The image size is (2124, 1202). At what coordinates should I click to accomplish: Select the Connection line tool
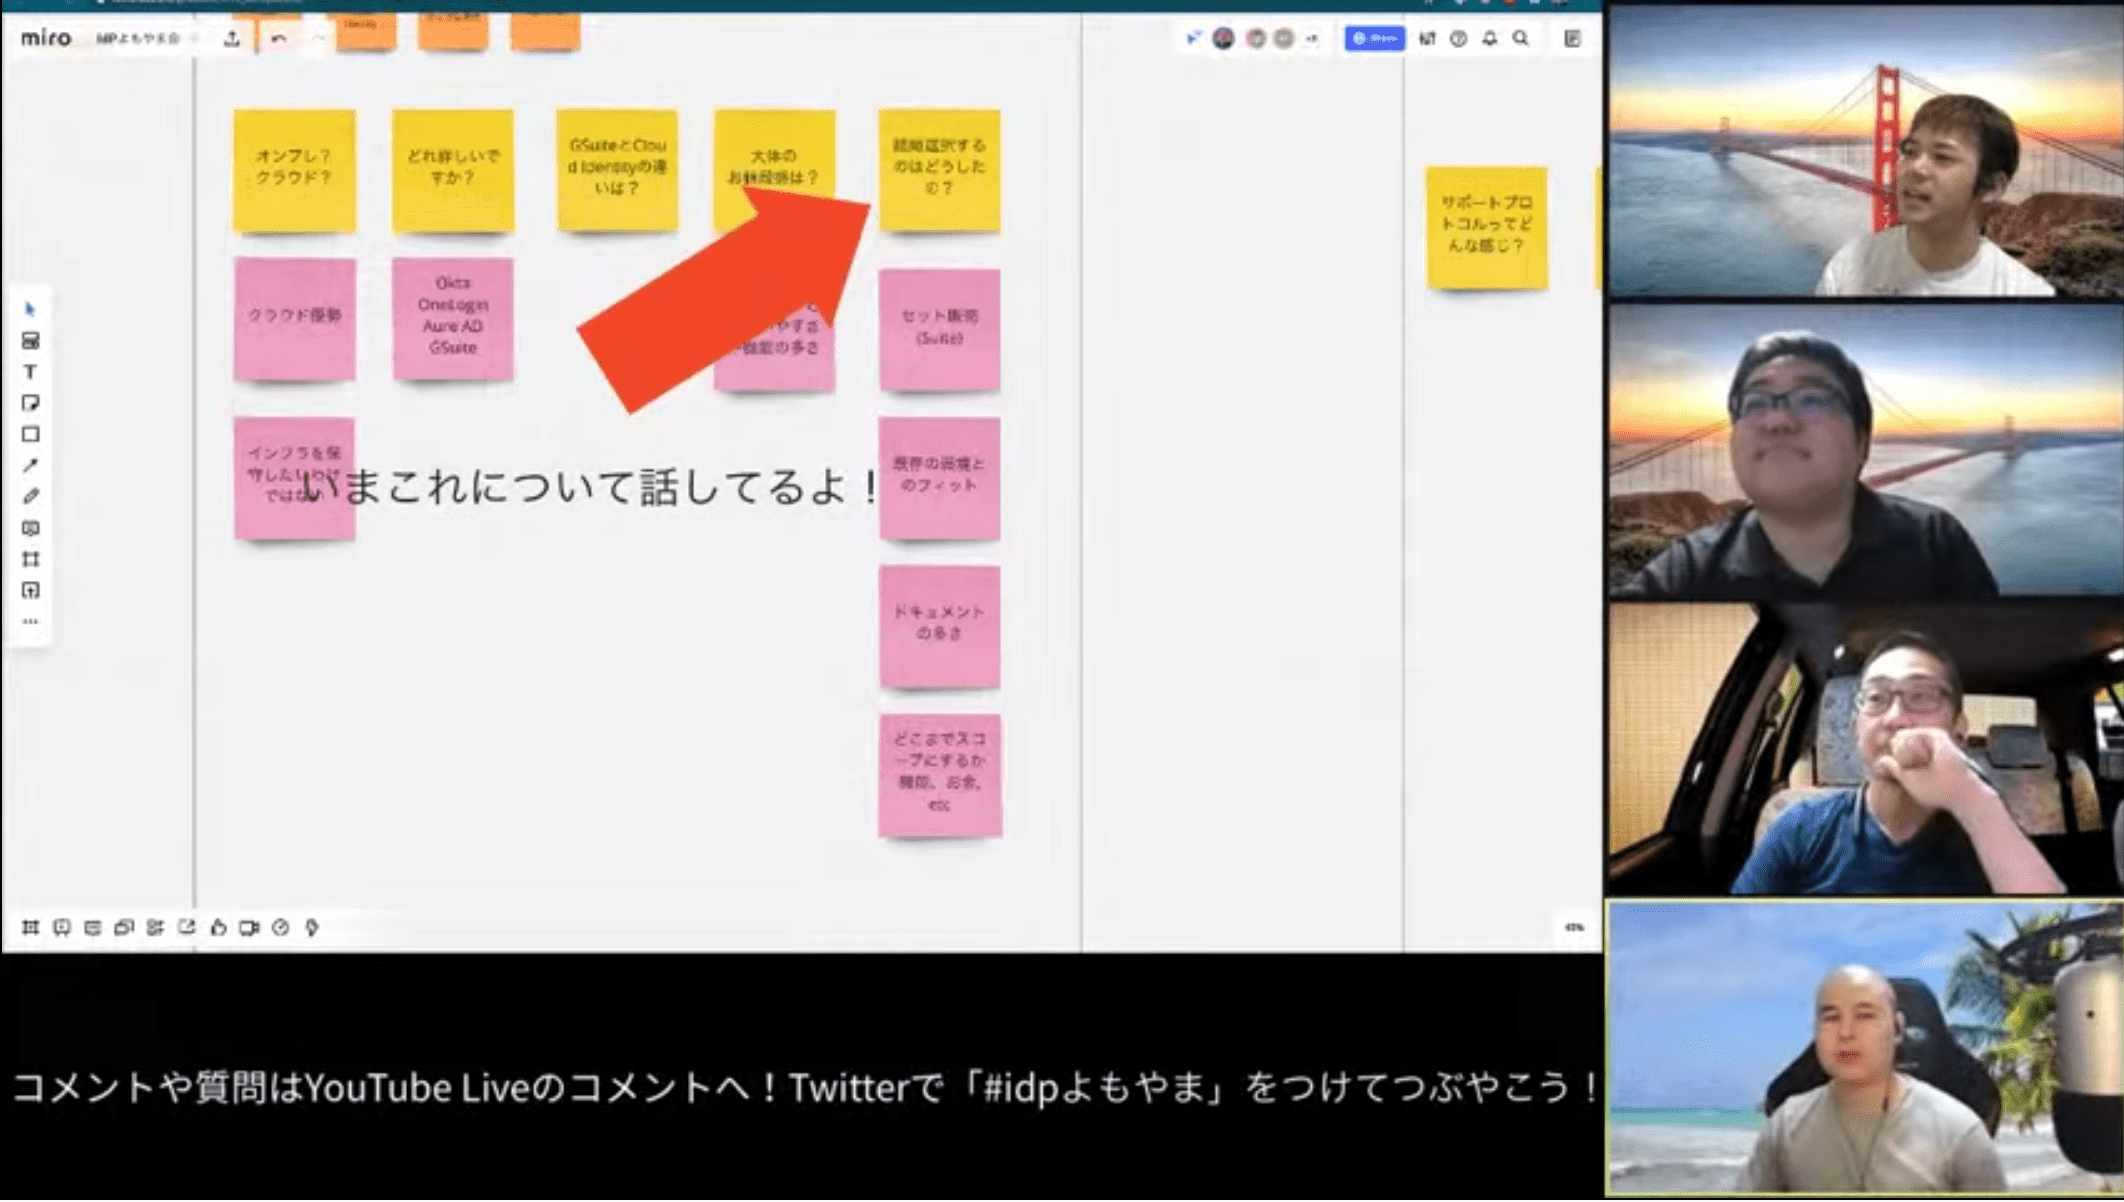coord(30,465)
